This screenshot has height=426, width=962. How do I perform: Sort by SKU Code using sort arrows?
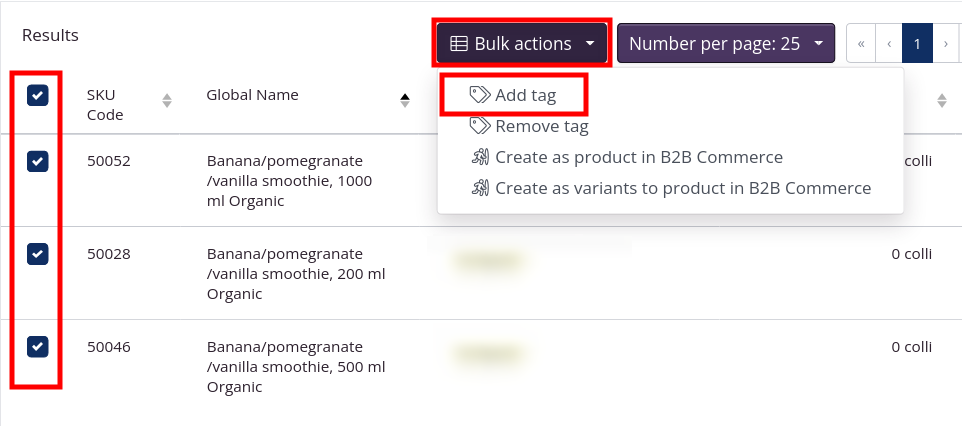167,100
